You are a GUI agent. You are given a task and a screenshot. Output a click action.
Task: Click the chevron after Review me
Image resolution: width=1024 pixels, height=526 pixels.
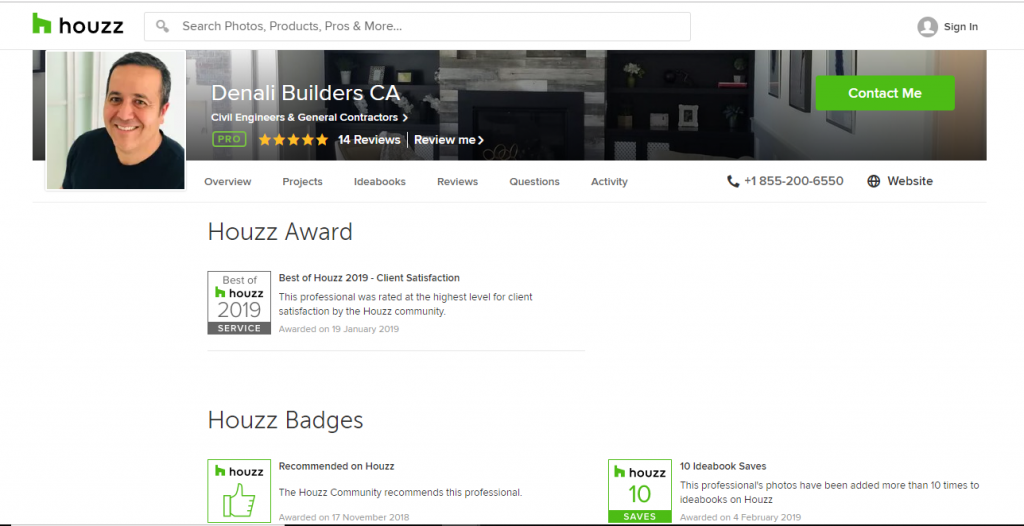481,140
